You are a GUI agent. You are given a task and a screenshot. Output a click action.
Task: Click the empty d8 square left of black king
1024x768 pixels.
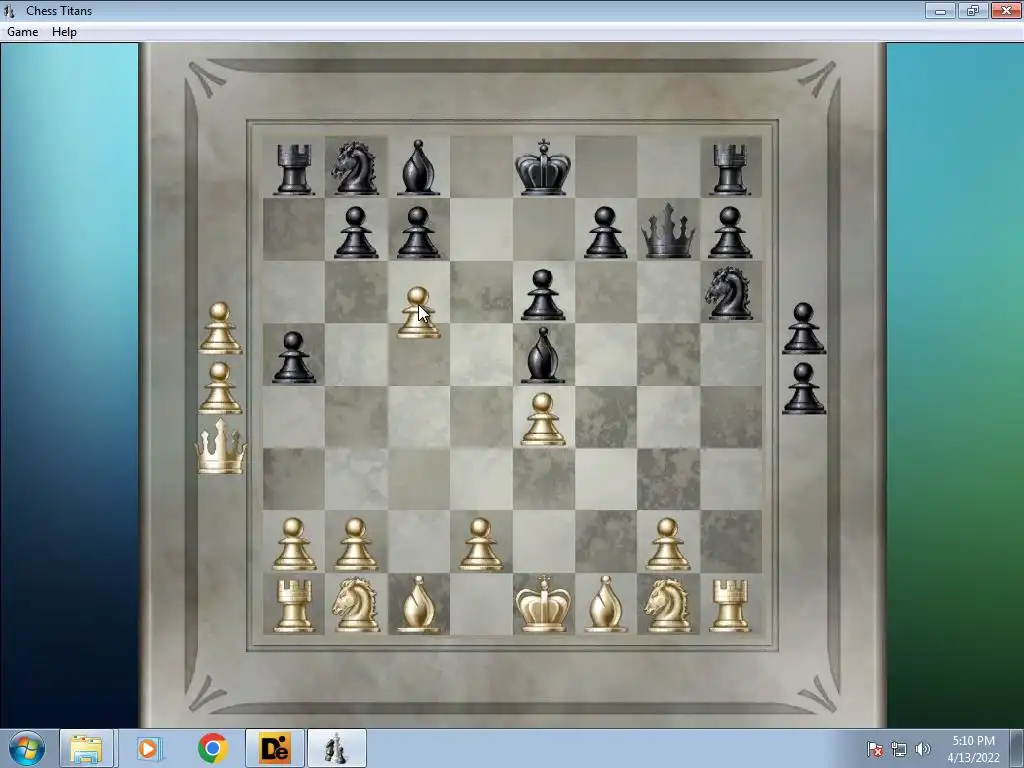click(481, 167)
